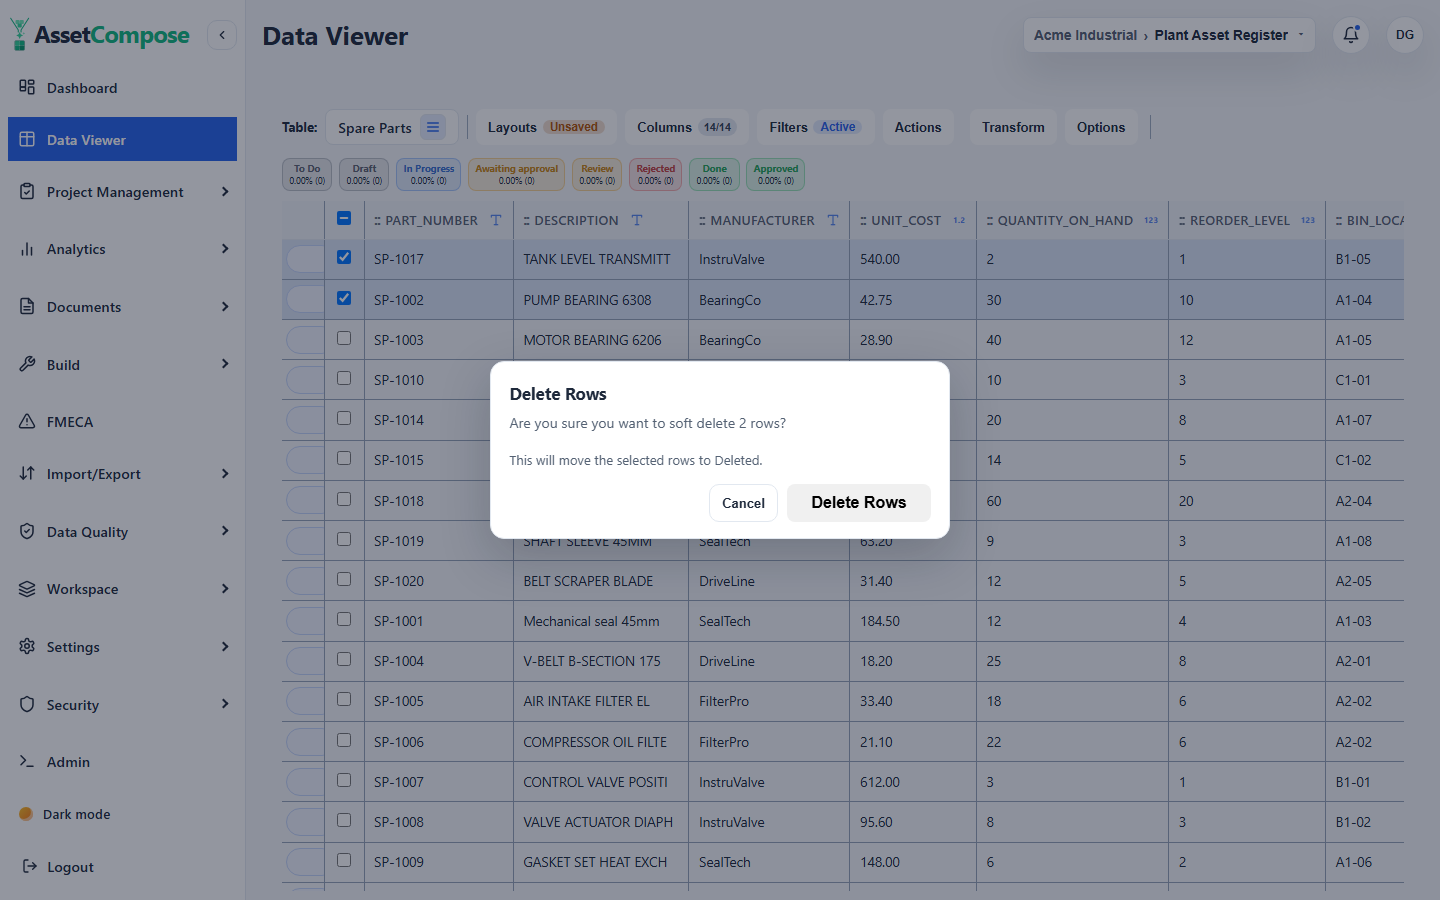The image size is (1440, 900).
Task: Click the text type icon on MANUFACTURER column
Action: click(833, 220)
